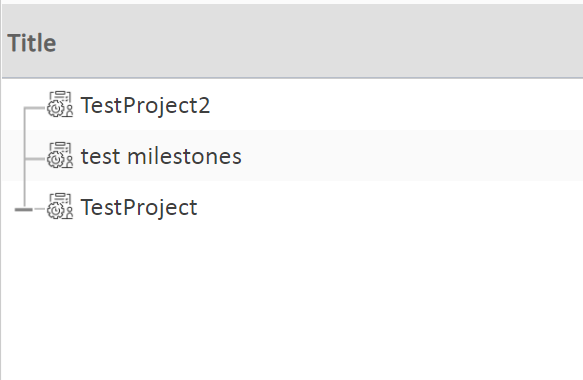Click the project icon beside TestProject
The height and width of the screenshot is (380, 583).
coord(60,206)
